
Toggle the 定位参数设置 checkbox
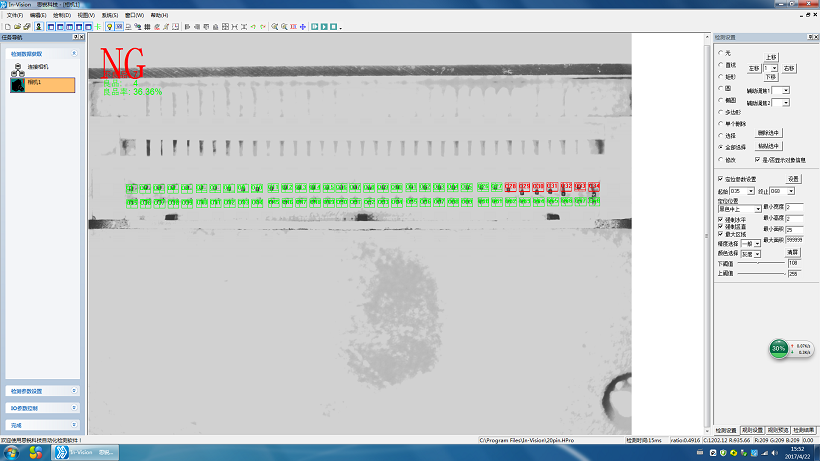pyautogui.click(x=721, y=179)
